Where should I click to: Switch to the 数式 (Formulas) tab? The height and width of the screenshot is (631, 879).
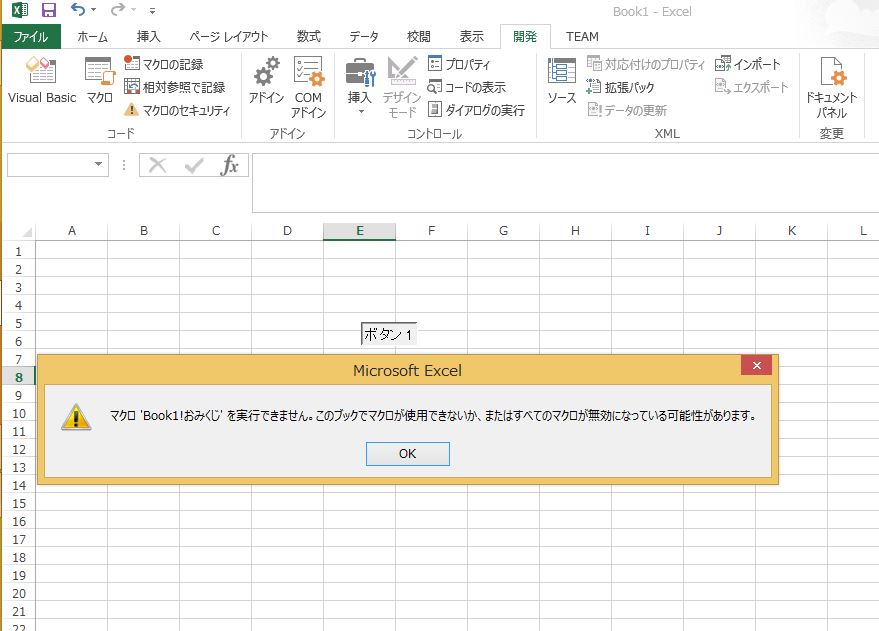(308, 36)
